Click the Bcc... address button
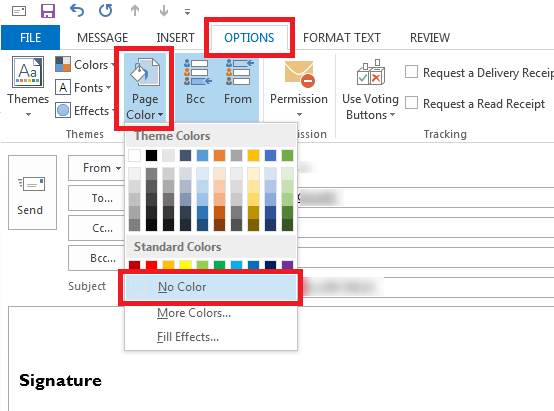This screenshot has height=411, width=554. (x=96, y=258)
